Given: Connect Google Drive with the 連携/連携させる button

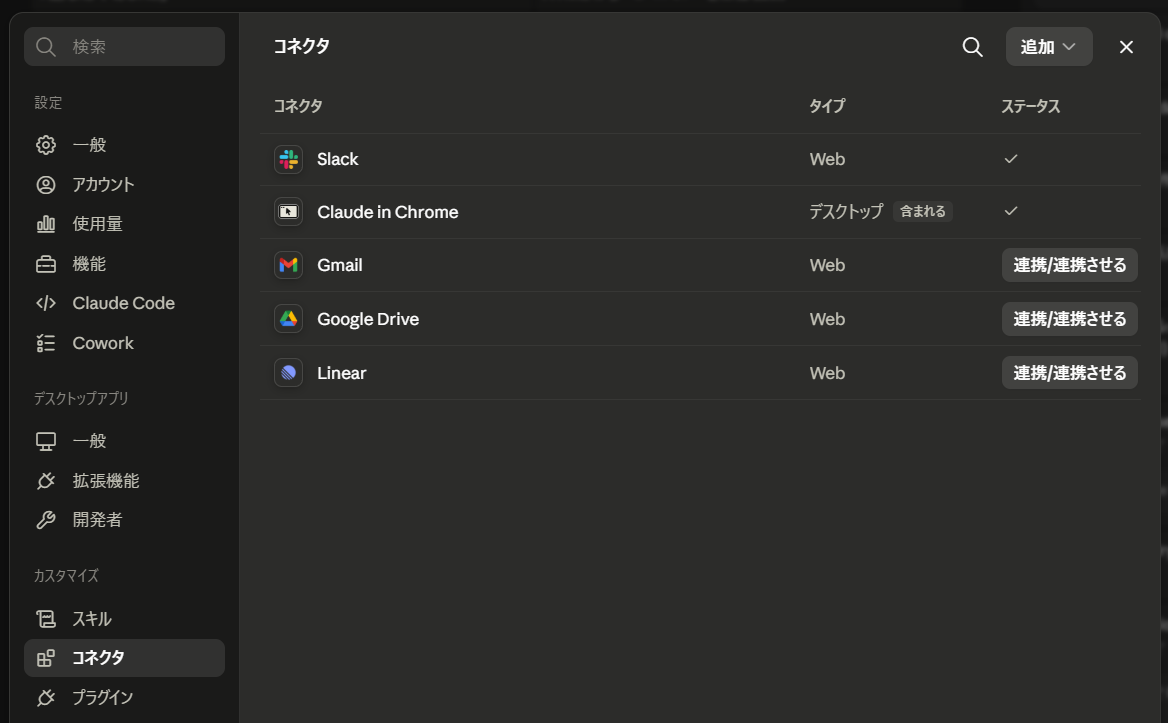Looking at the screenshot, I should (x=1069, y=319).
